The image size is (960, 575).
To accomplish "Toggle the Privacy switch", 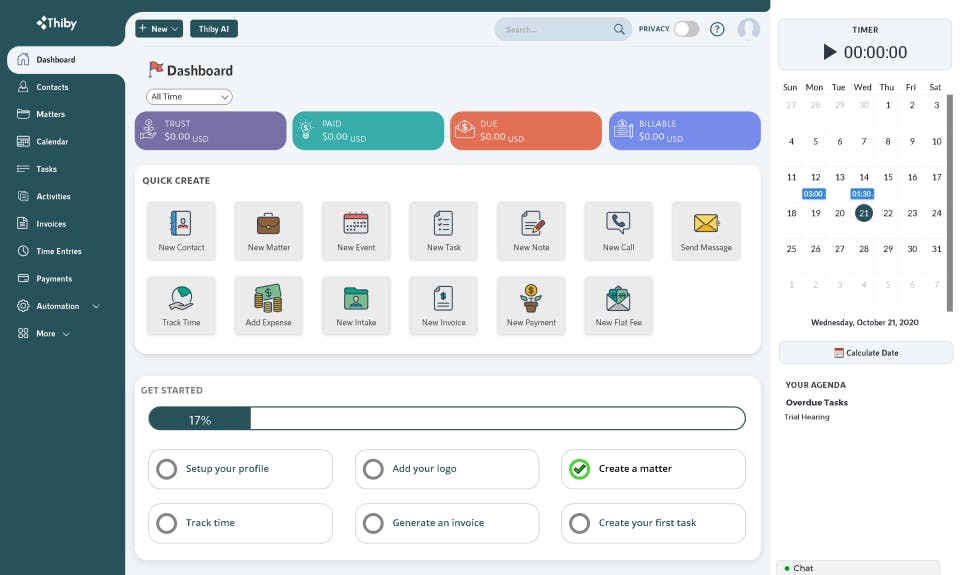I will [x=686, y=29].
